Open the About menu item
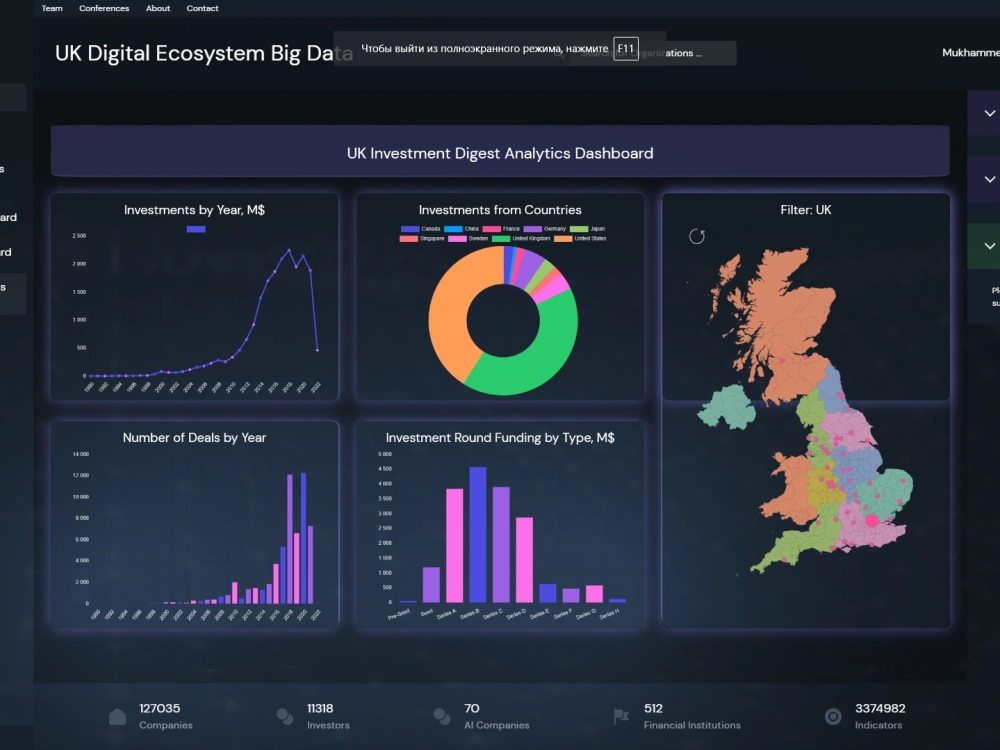Image resolution: width=1000 pixels, height=750 pixels. coord(158,8)
